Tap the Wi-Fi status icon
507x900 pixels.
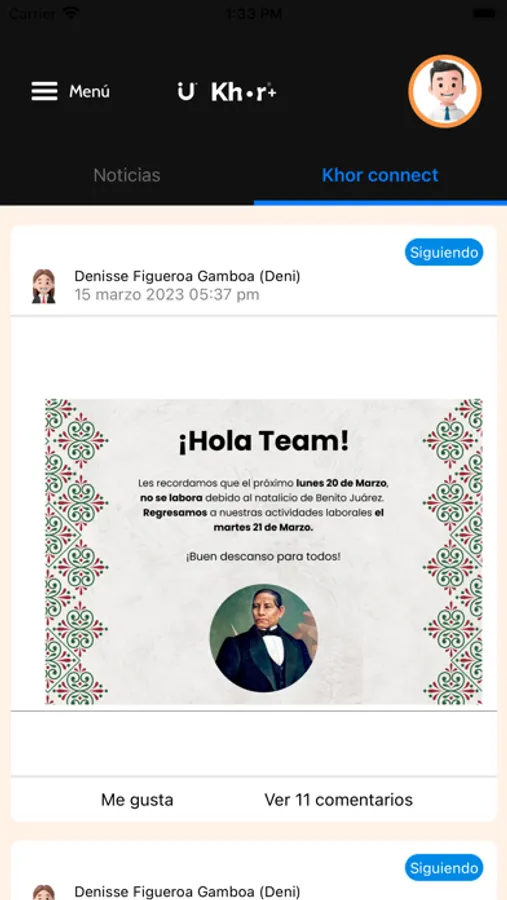coord(72,13)
